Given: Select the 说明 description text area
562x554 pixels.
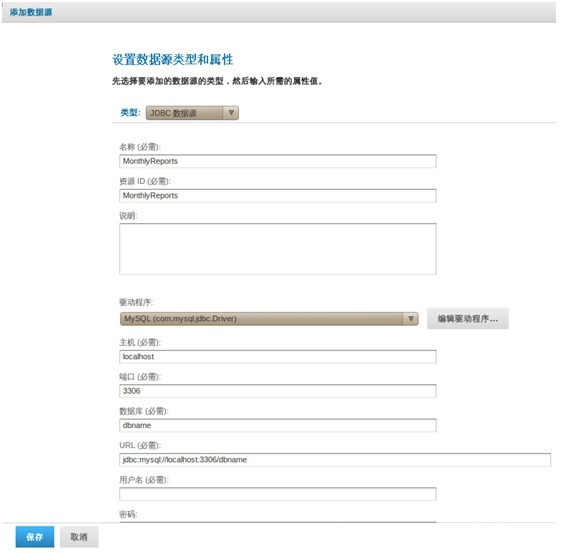Looking at the screenshot, I should click(277, 249).
